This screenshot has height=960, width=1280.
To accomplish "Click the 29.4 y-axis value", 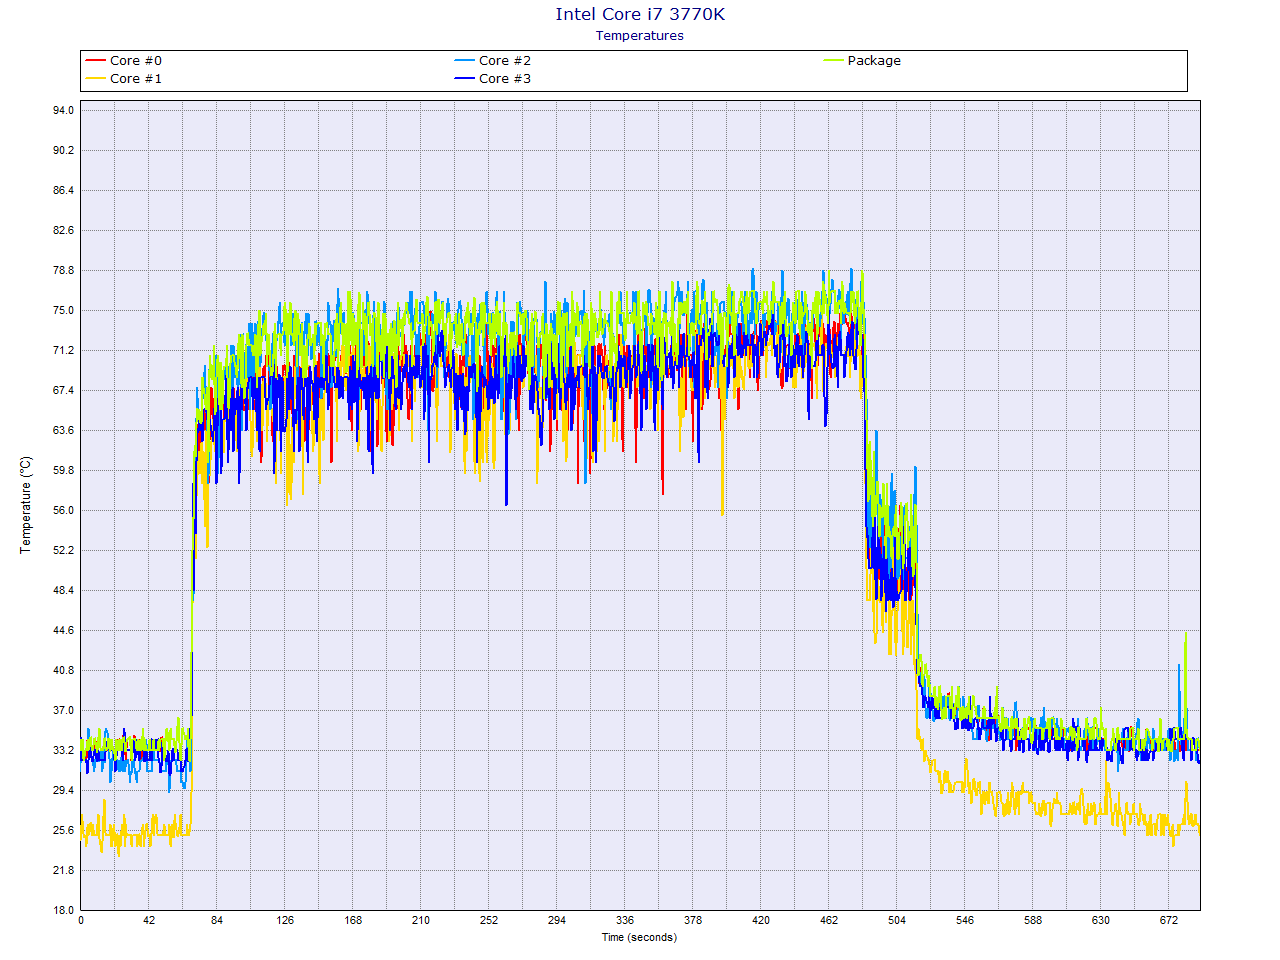I will tap(63, 790).
